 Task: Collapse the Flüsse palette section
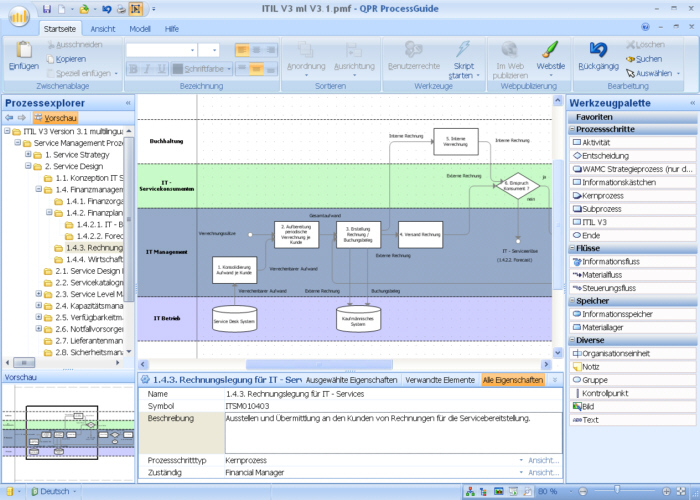pyautogui.click(x=572, y=248)
